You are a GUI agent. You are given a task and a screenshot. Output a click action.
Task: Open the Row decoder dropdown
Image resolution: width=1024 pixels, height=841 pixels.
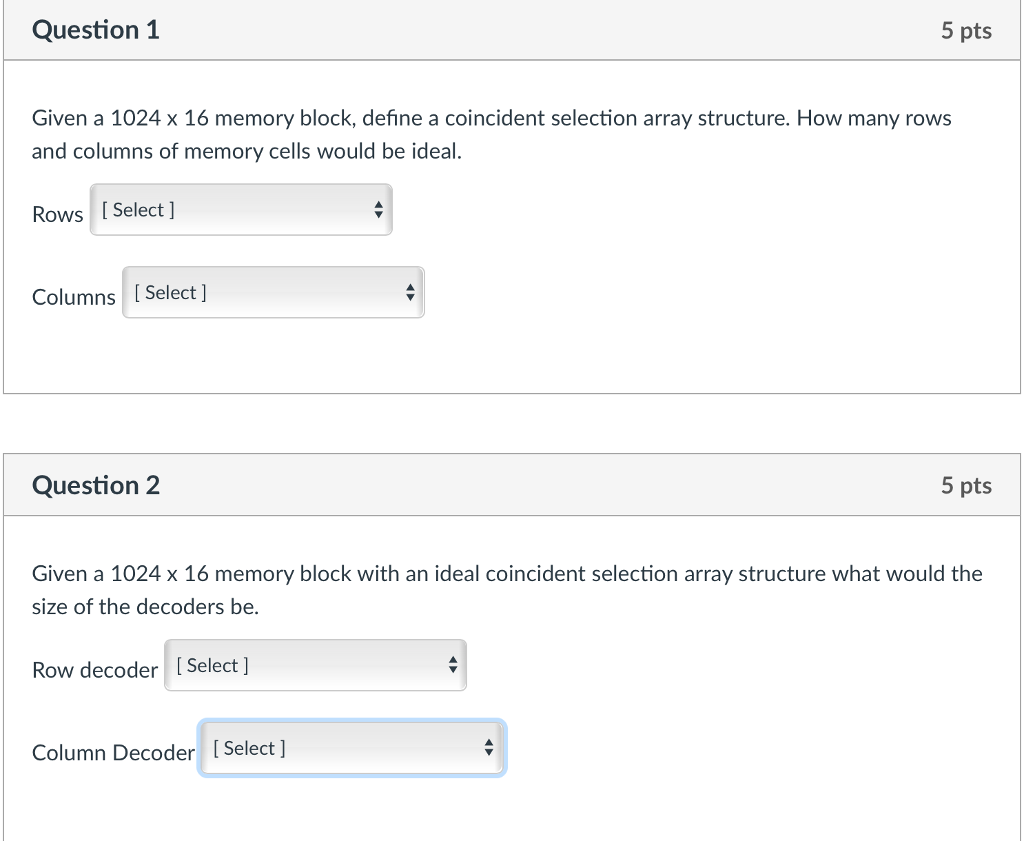pyautogui.click(x=315, y=665)
